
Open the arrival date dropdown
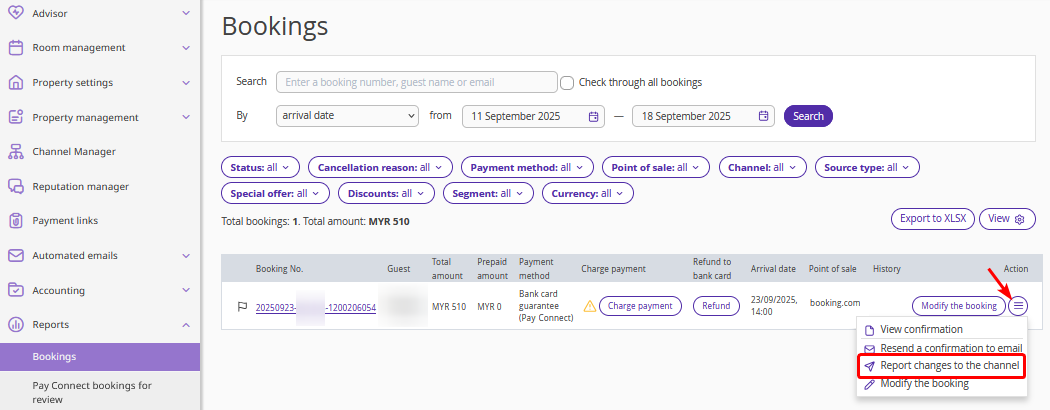coord(347,116)
